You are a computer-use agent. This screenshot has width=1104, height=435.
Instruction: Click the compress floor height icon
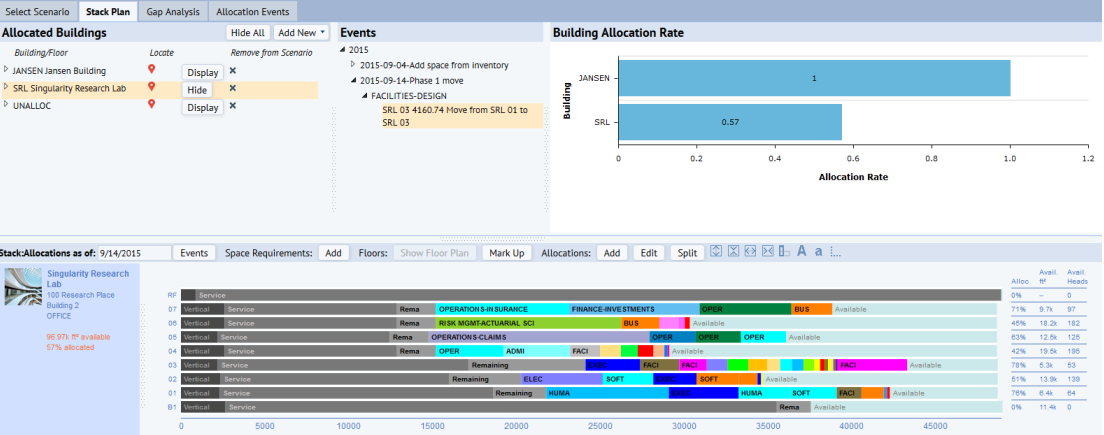click(733, 251)
